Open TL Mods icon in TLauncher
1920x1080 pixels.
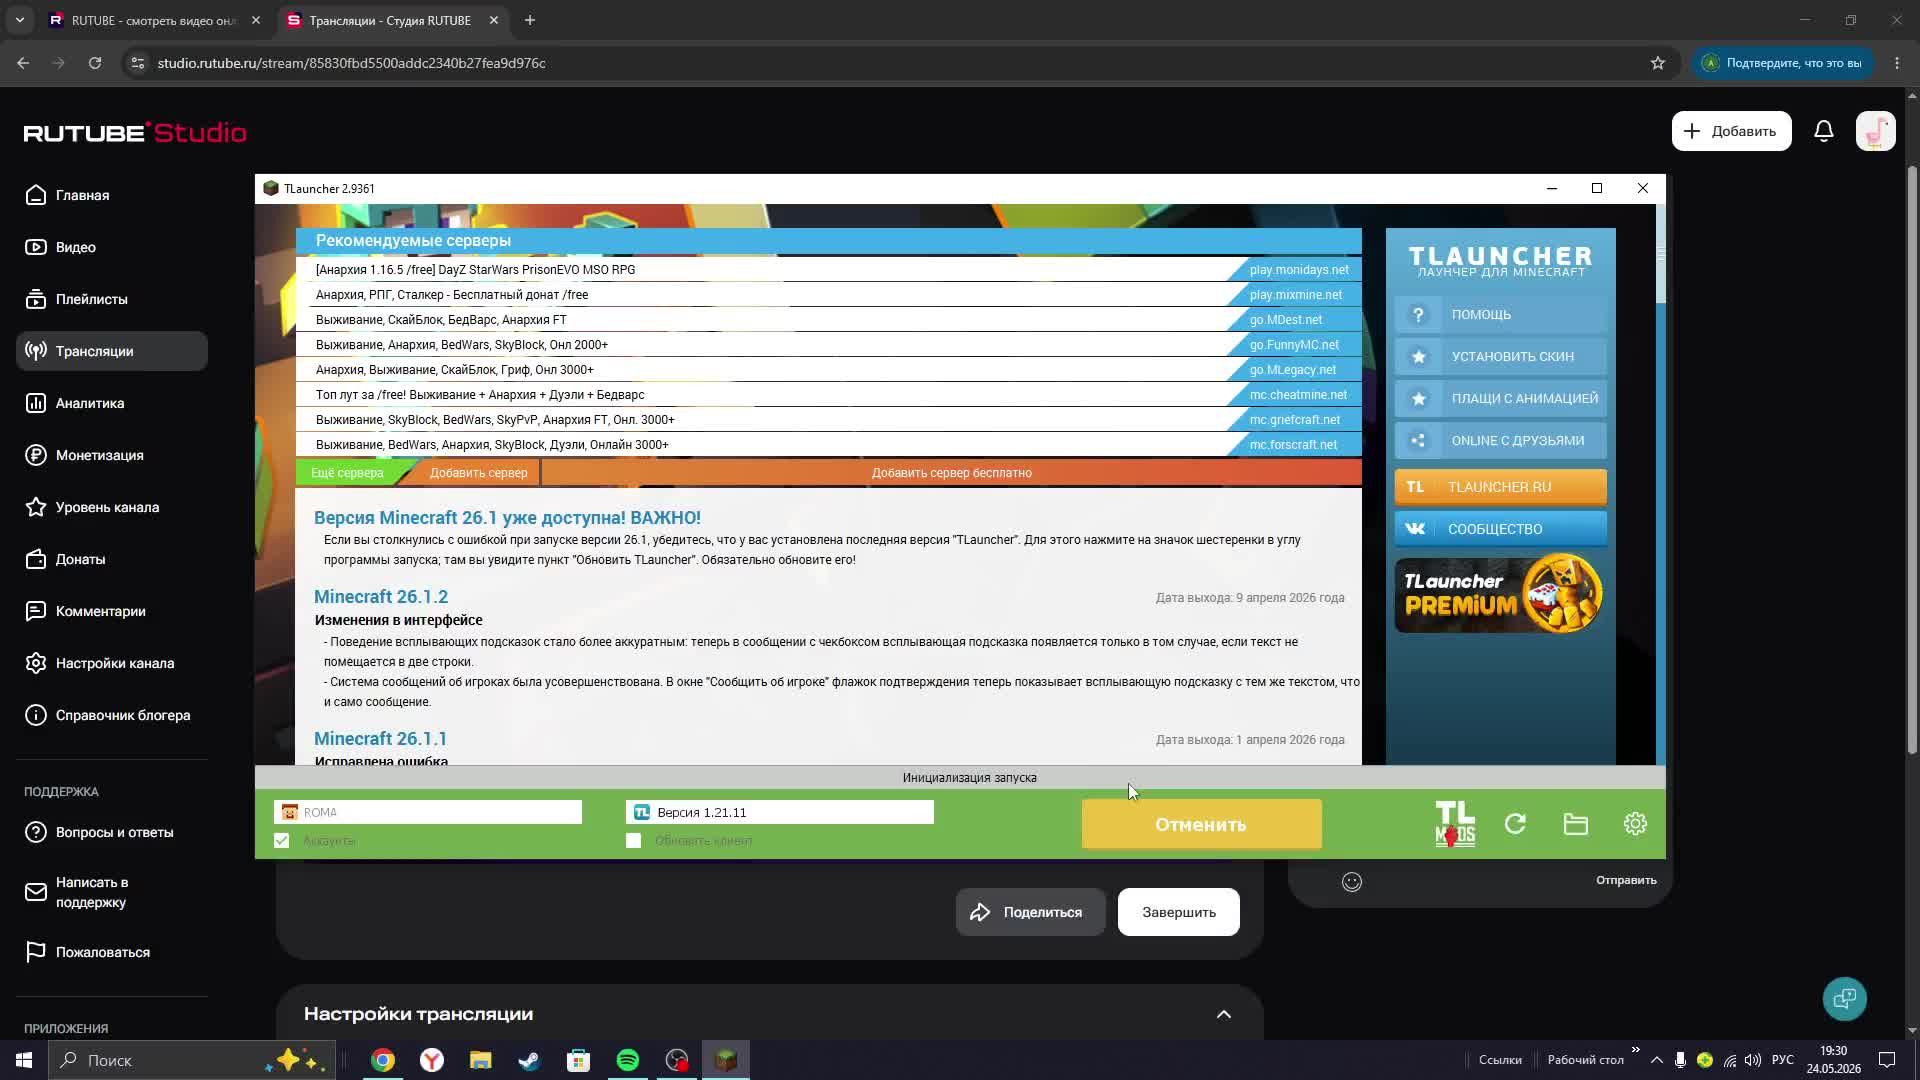click(x=1455, y=824)
